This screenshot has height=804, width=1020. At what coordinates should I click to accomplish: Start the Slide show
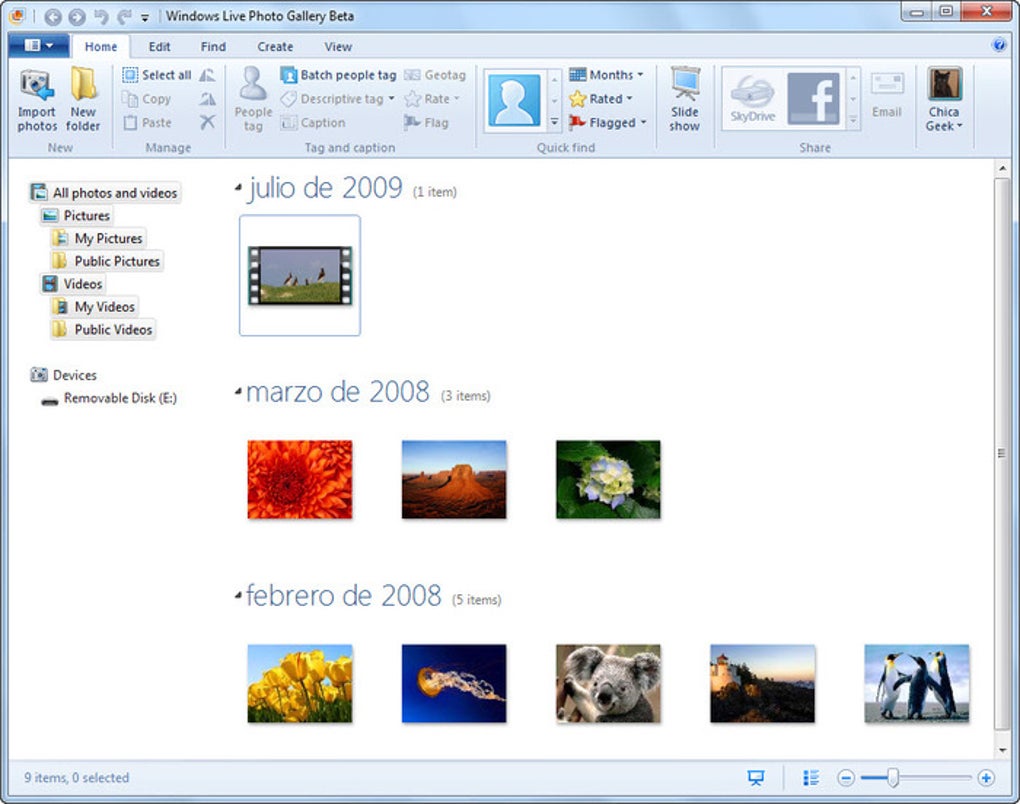coord(685,100)
